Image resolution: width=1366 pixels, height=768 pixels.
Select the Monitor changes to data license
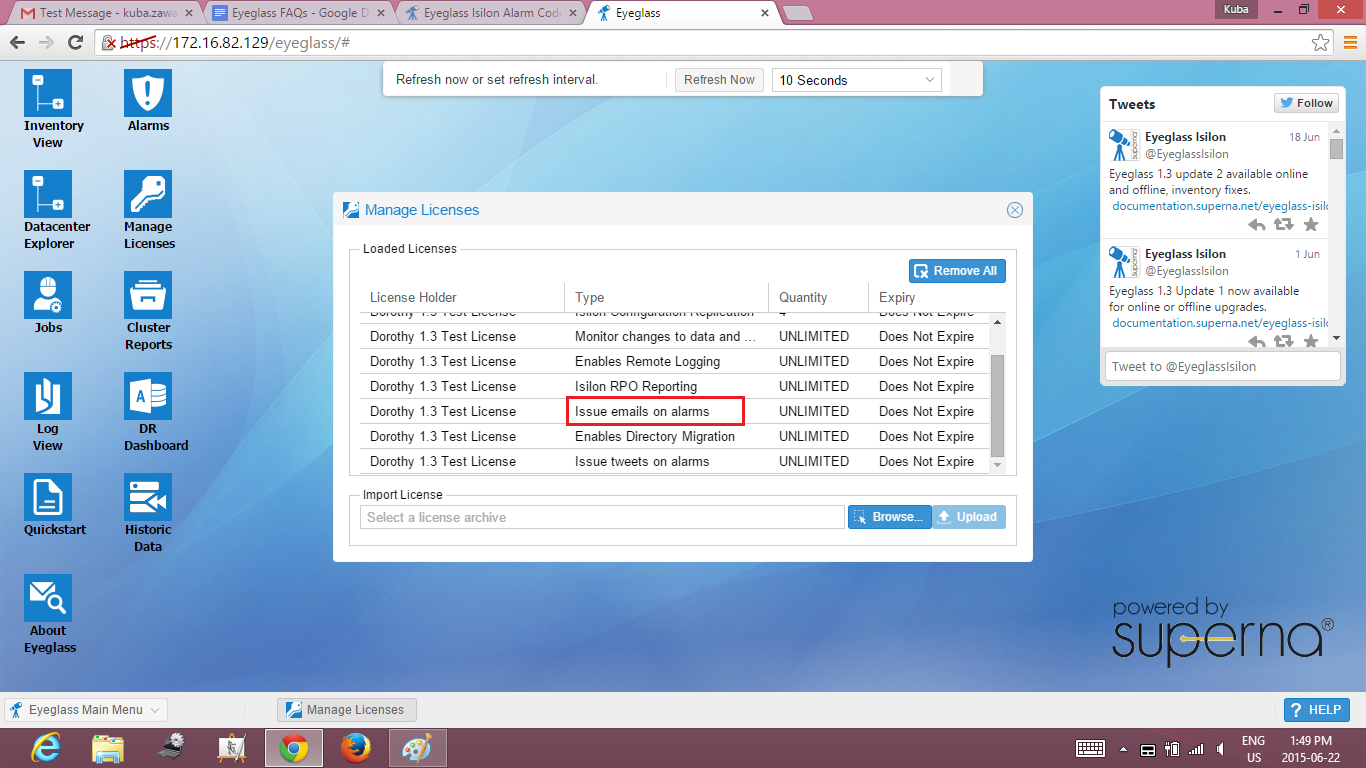pyautogui.click(x=674, y=336)
